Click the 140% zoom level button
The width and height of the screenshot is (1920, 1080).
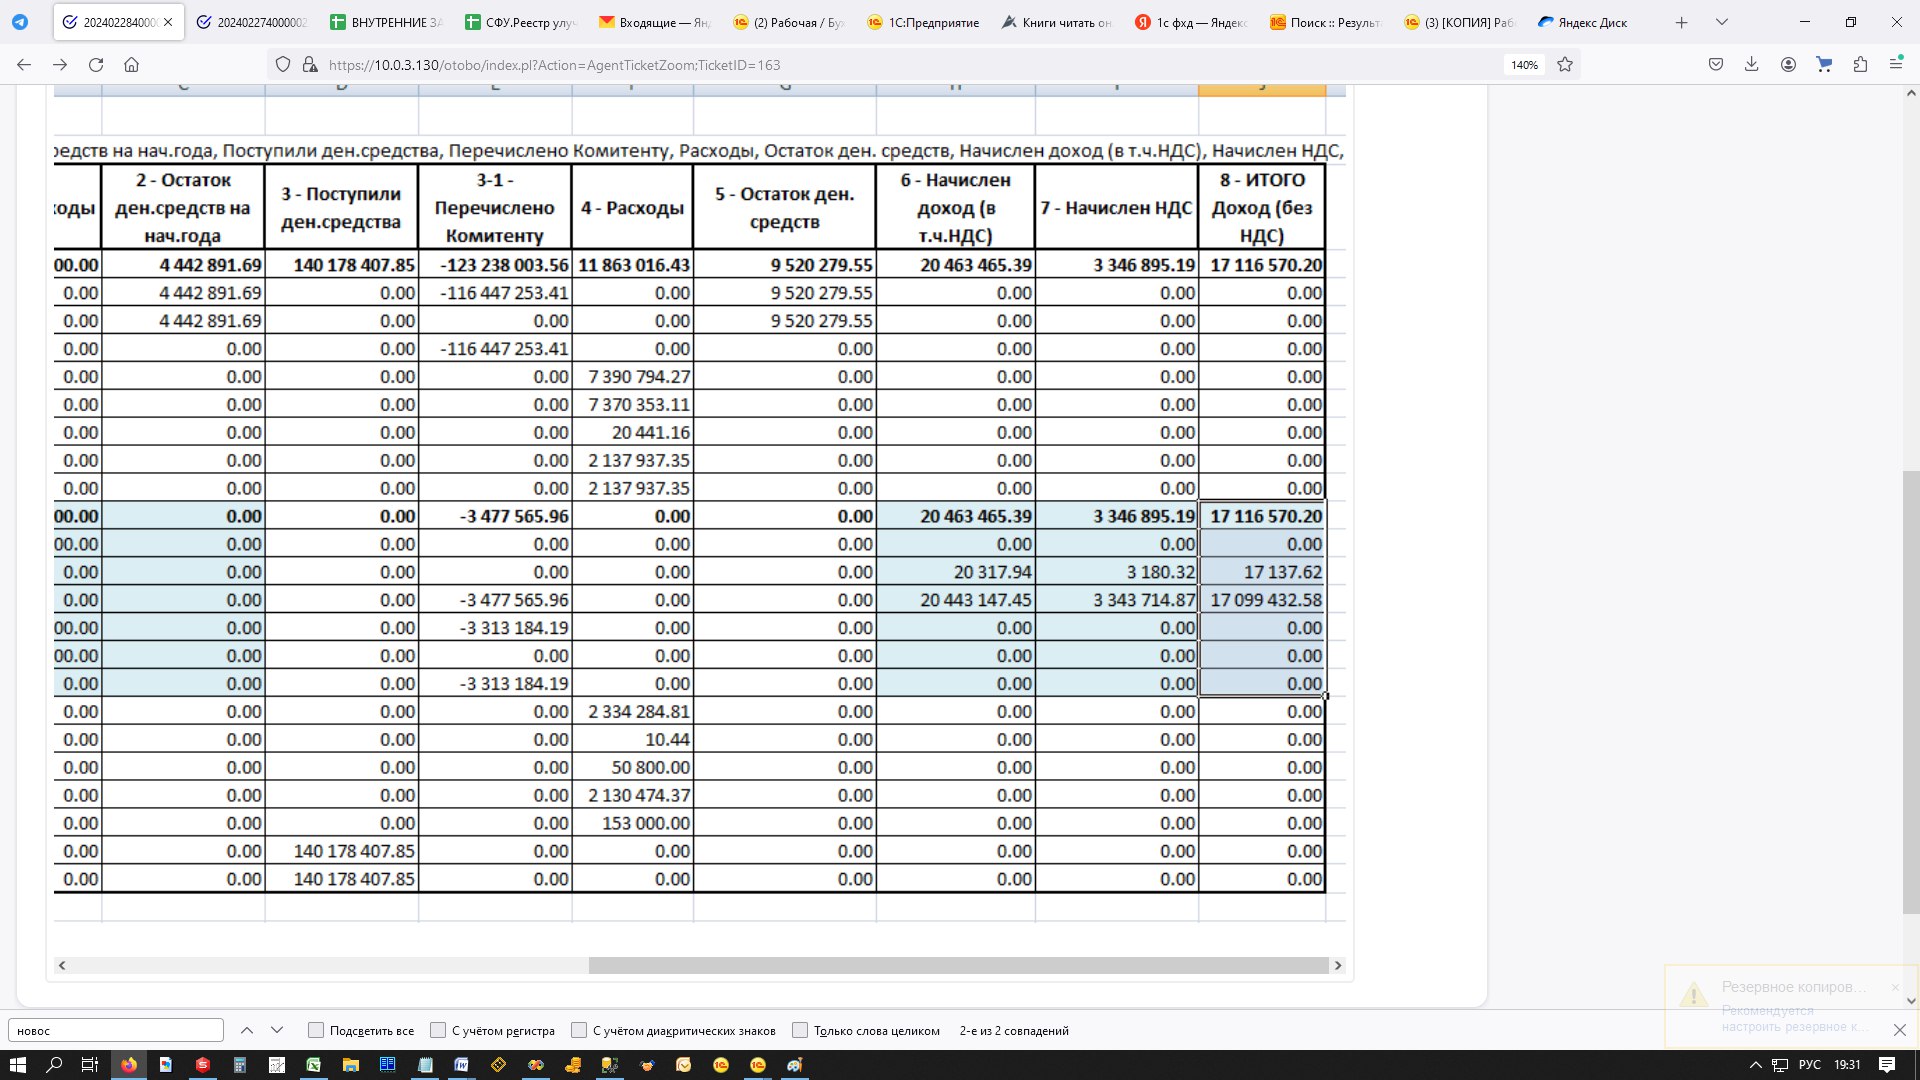coord(1524,65)
